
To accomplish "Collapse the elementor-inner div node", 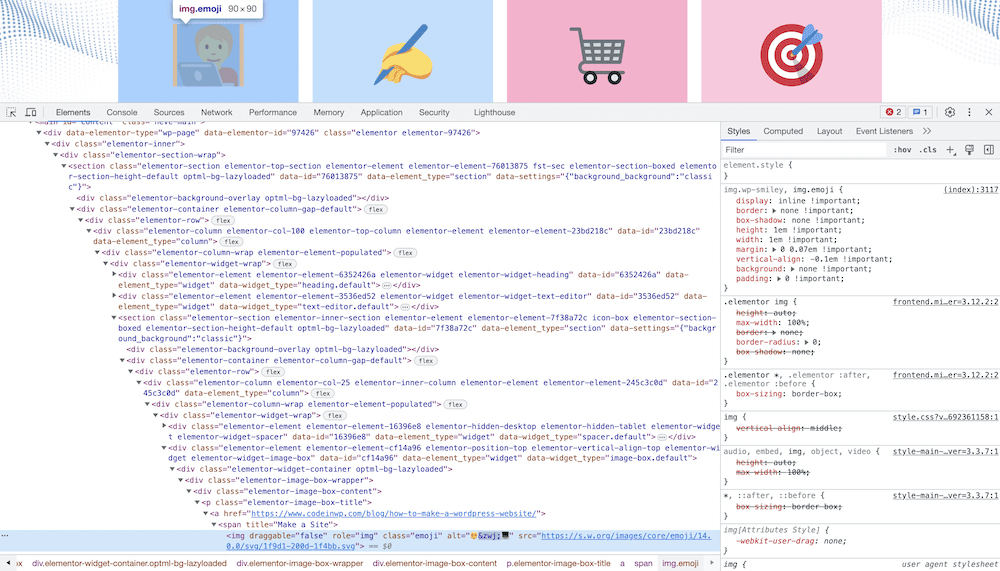I will point(47,144).
